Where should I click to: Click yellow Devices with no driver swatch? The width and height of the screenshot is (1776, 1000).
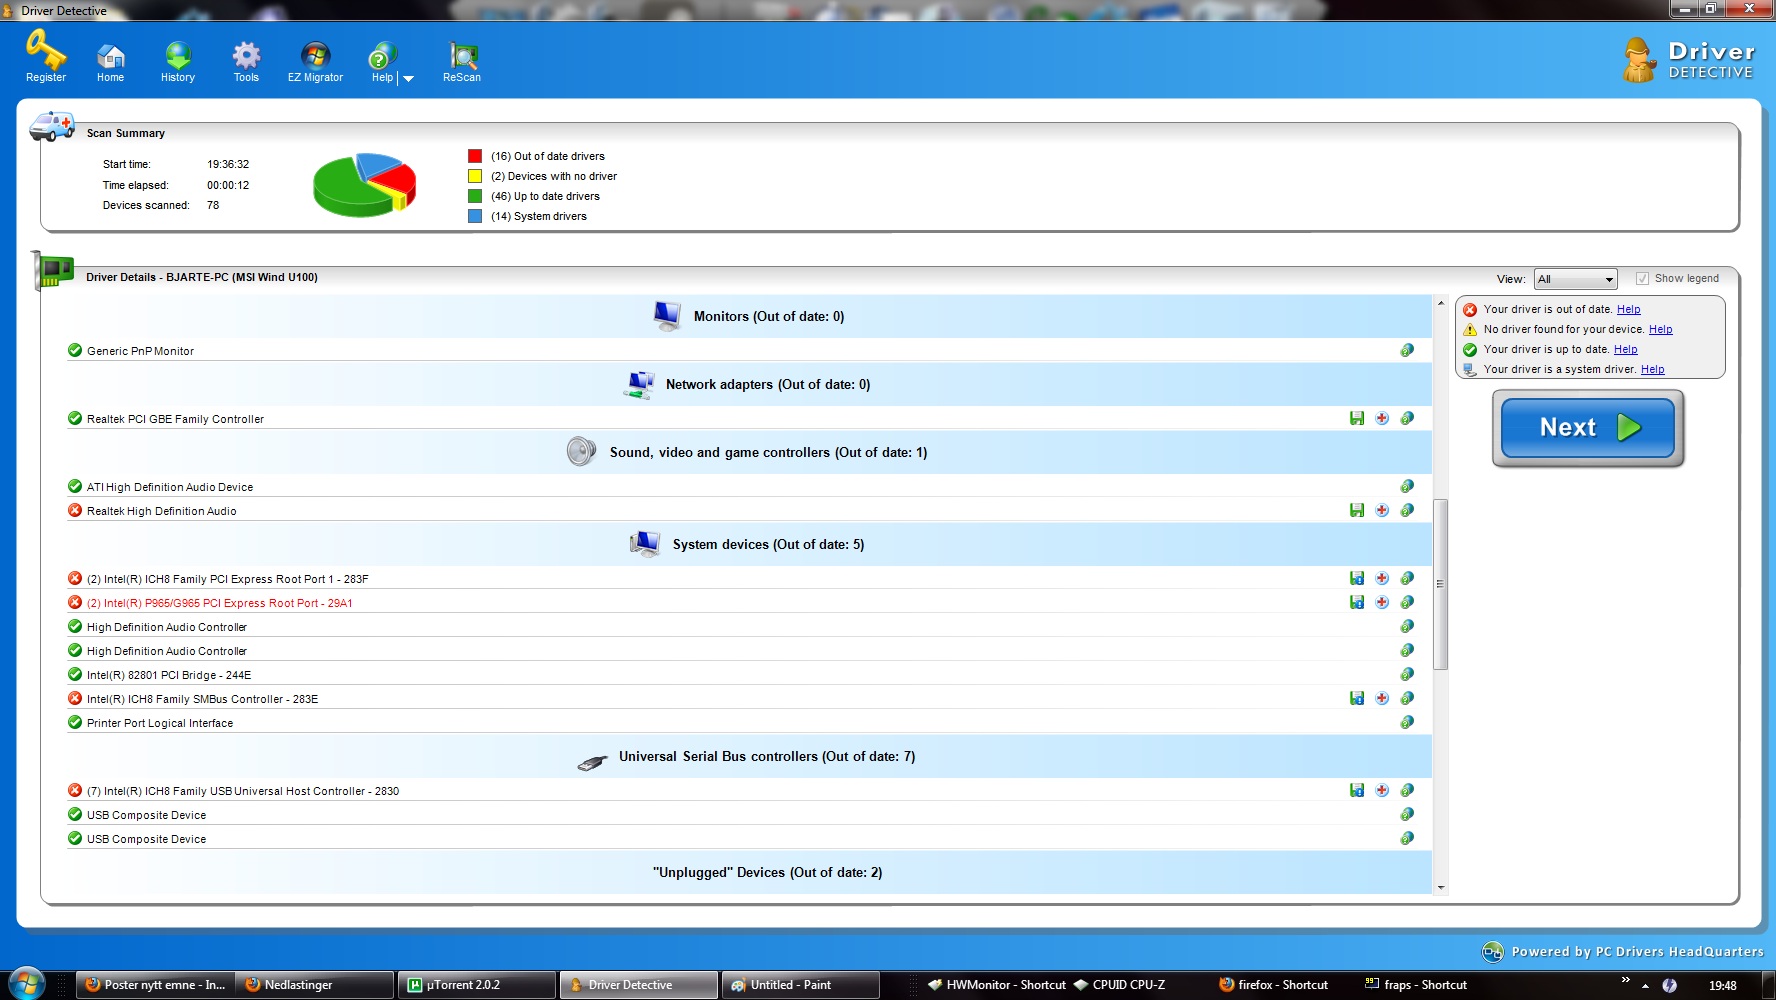click(x=475, y=176)
